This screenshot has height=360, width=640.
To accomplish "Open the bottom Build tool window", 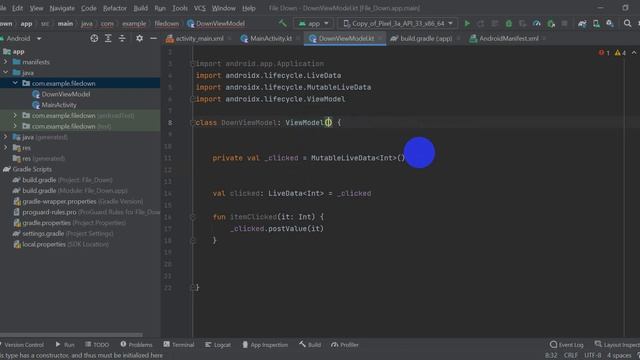I will pos(310,345).
